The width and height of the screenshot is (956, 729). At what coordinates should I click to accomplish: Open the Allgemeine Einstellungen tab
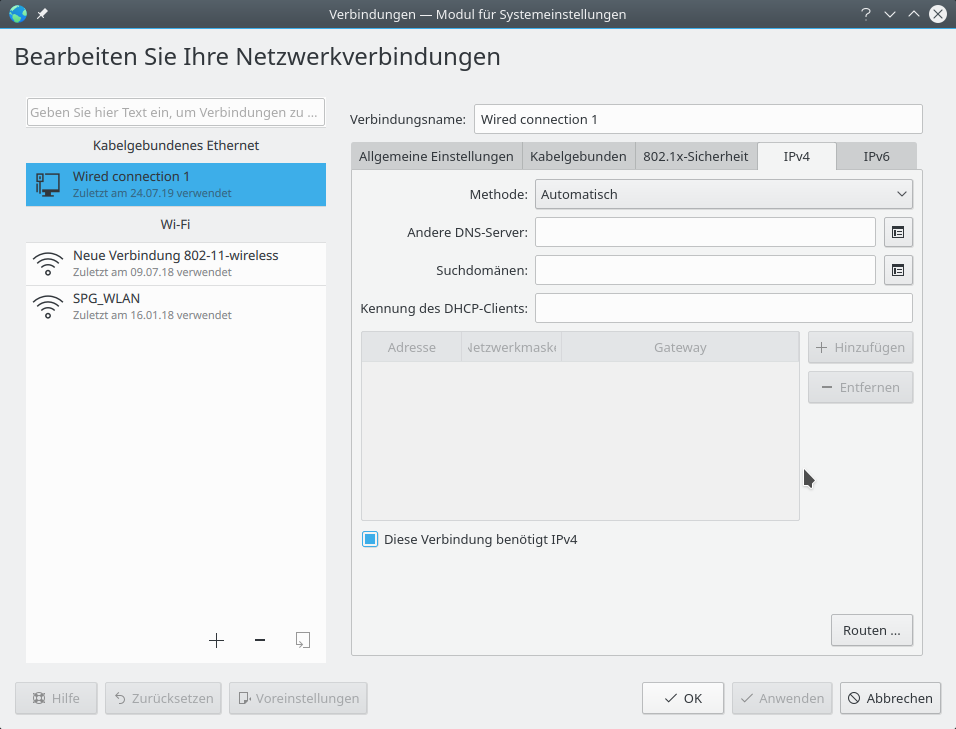[436, 156]
